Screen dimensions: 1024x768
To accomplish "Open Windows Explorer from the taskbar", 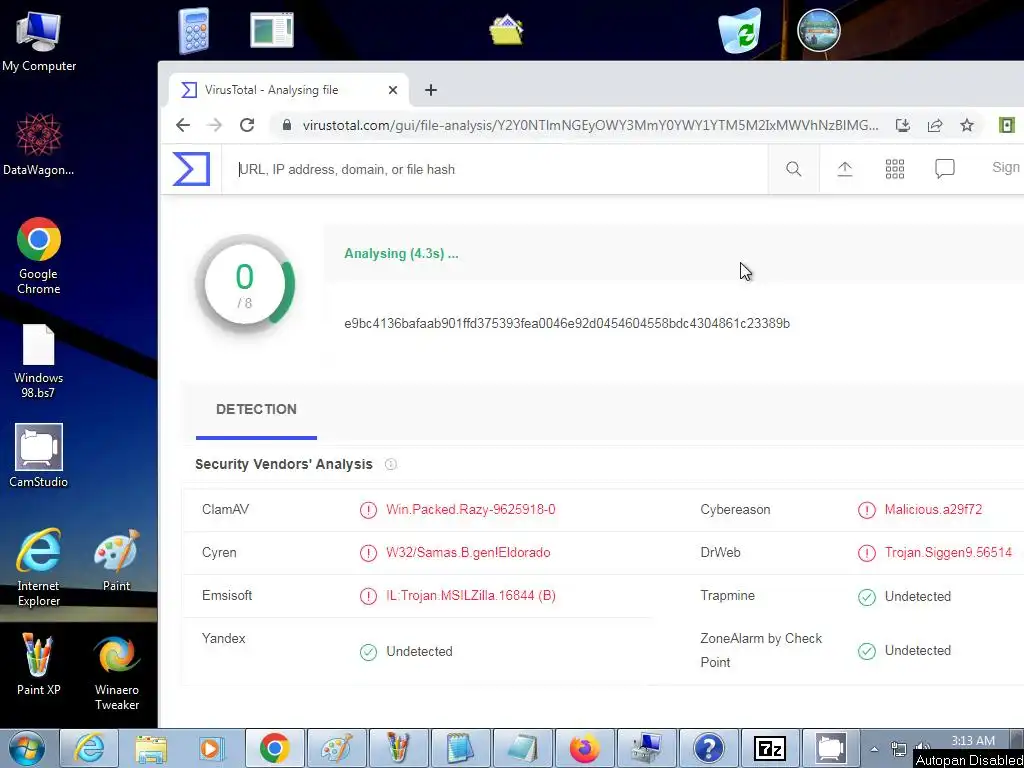I will (151, 748).
